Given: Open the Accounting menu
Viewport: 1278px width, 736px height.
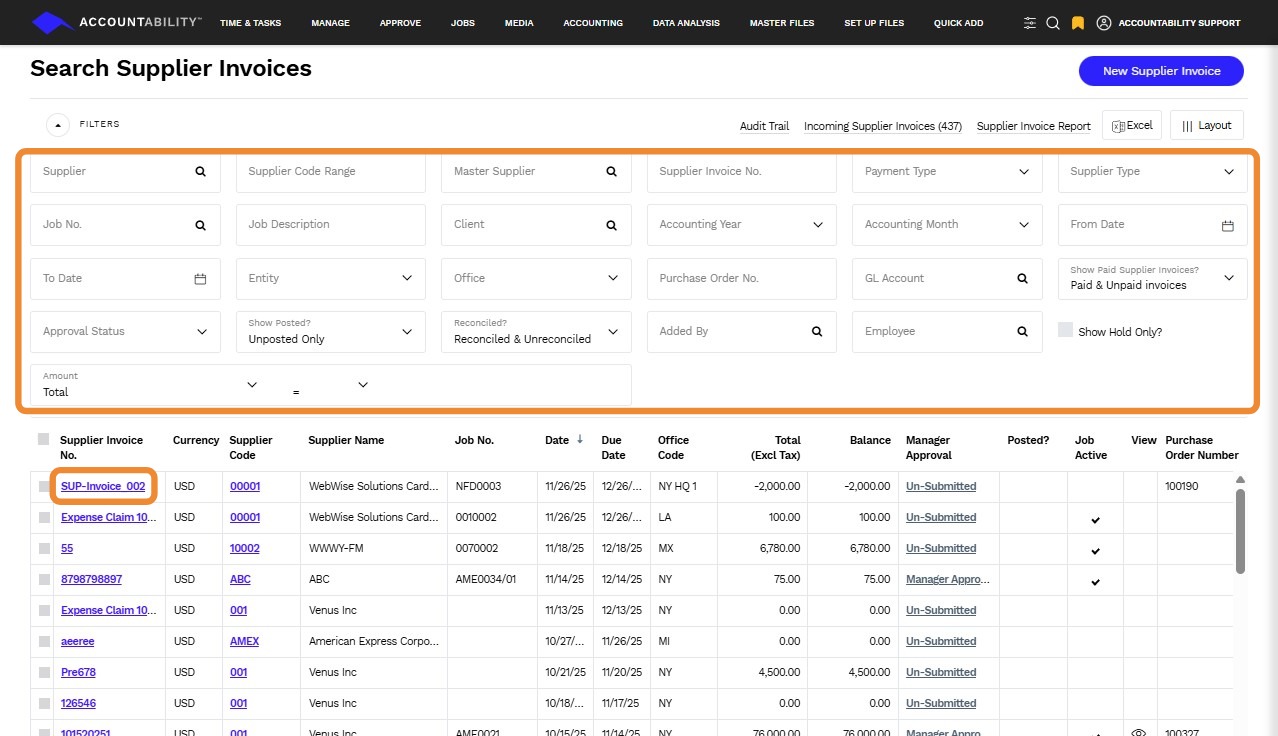Looking at the screenshot, I should coord(593,23).
